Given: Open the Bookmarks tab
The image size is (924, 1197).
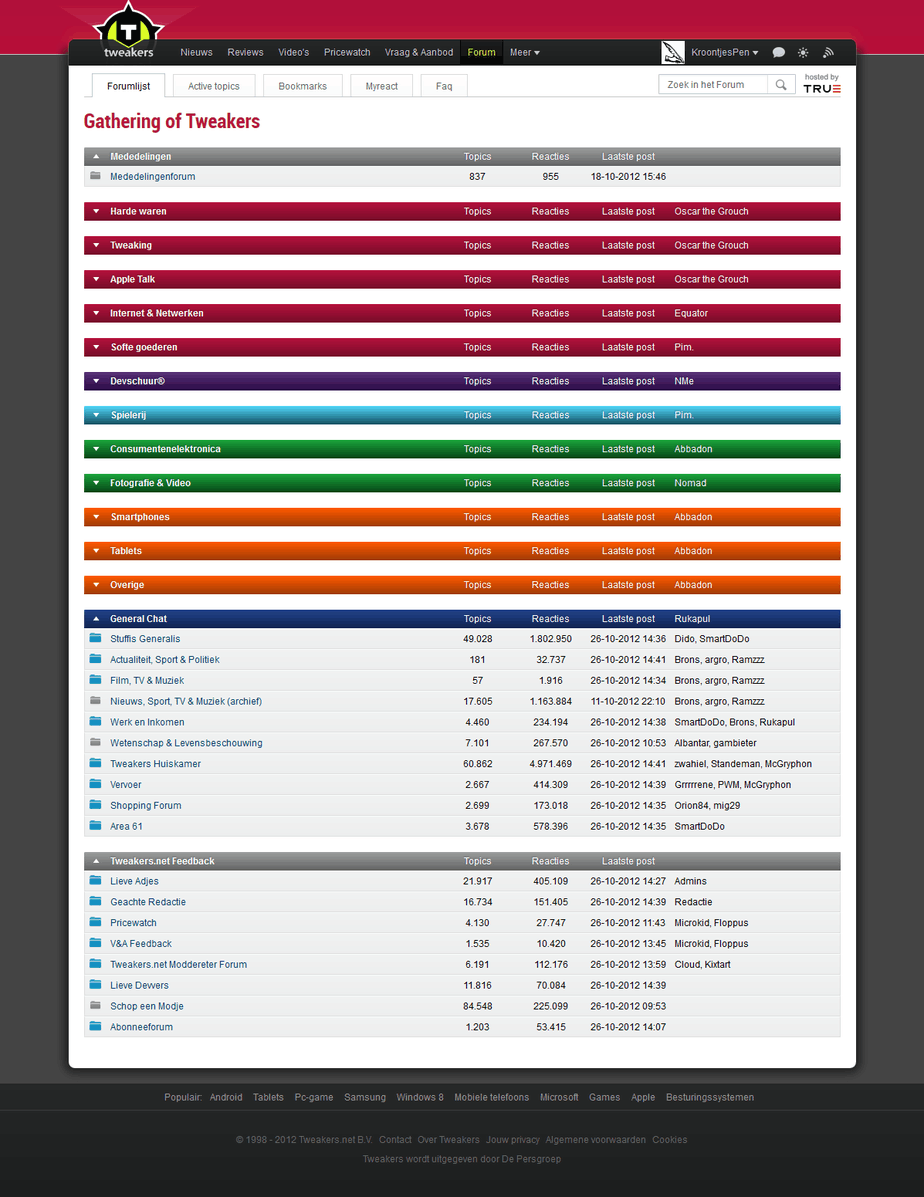Looking at the screenshot, I should (x=302, y=86).
